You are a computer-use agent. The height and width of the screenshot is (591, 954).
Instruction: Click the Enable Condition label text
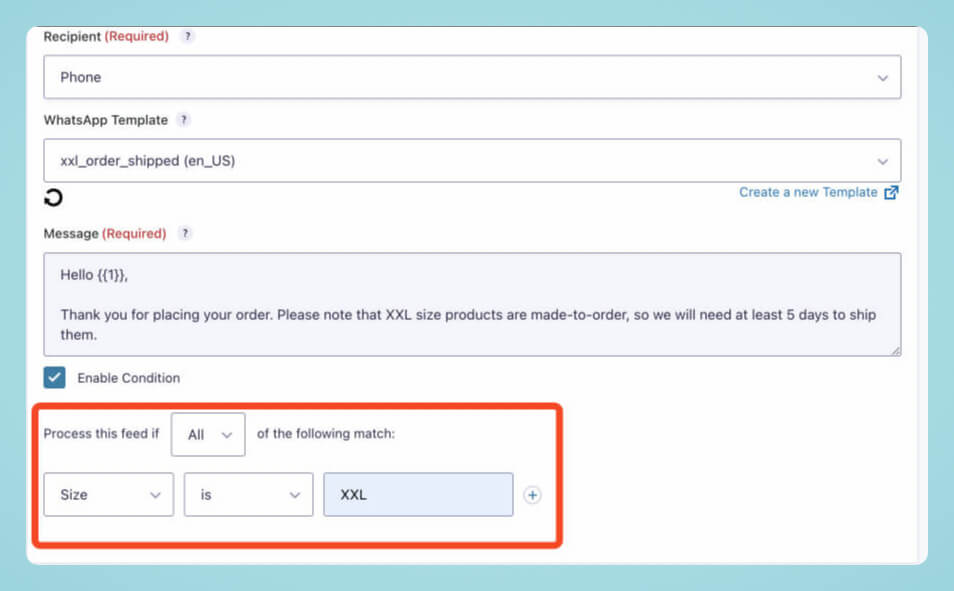[x=128, y=378]
